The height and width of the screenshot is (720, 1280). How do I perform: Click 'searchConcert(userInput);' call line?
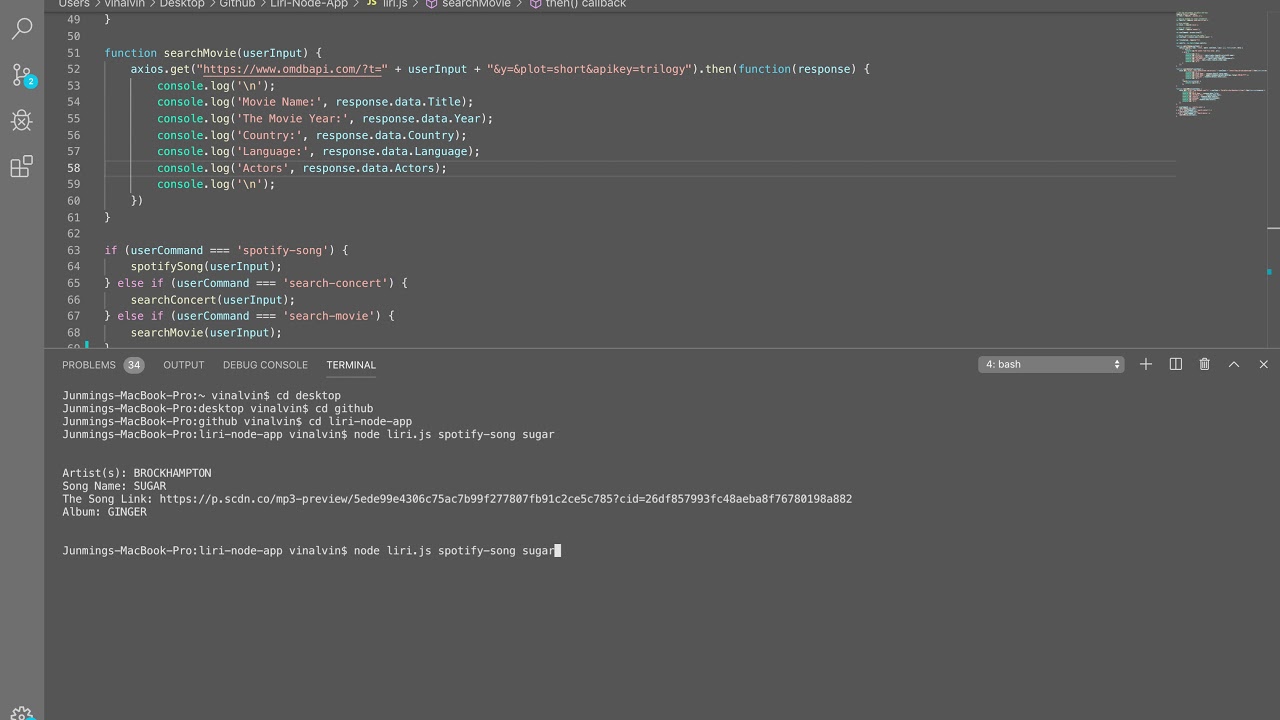point(213,300)
